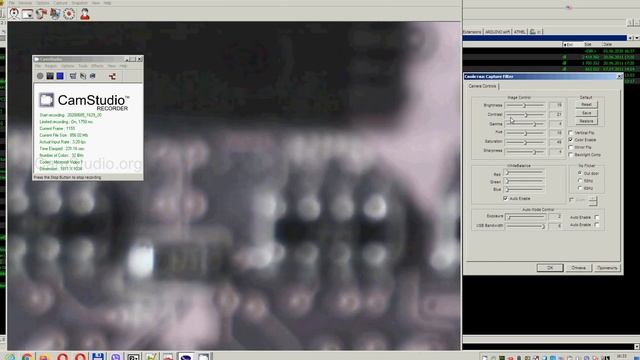The image size is (640, 360).
Task: Click the first red Opera icon in the taskbar
Action: (x=62, y=357)
